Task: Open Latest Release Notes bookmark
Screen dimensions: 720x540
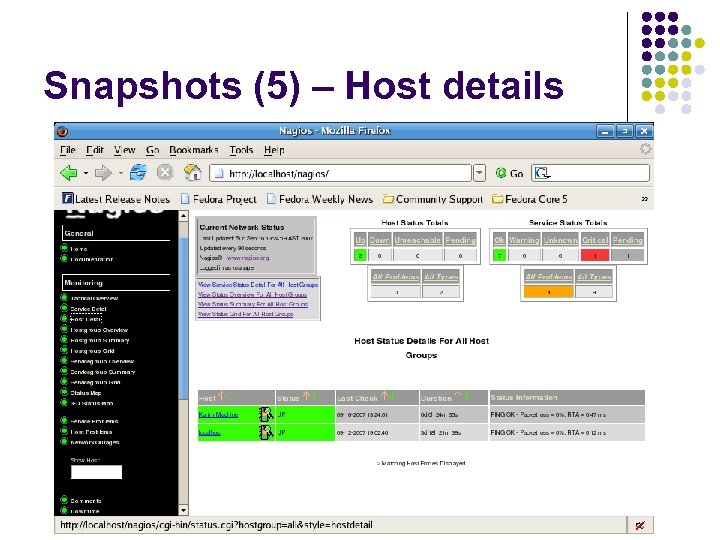Action: [116, 199]
